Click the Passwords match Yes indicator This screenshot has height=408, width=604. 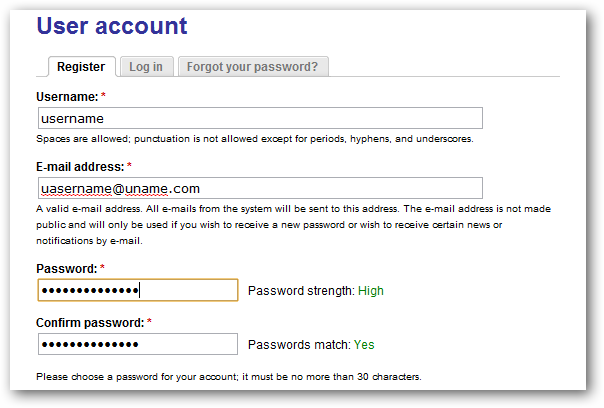pyautogui.click(x=311, y=345)
